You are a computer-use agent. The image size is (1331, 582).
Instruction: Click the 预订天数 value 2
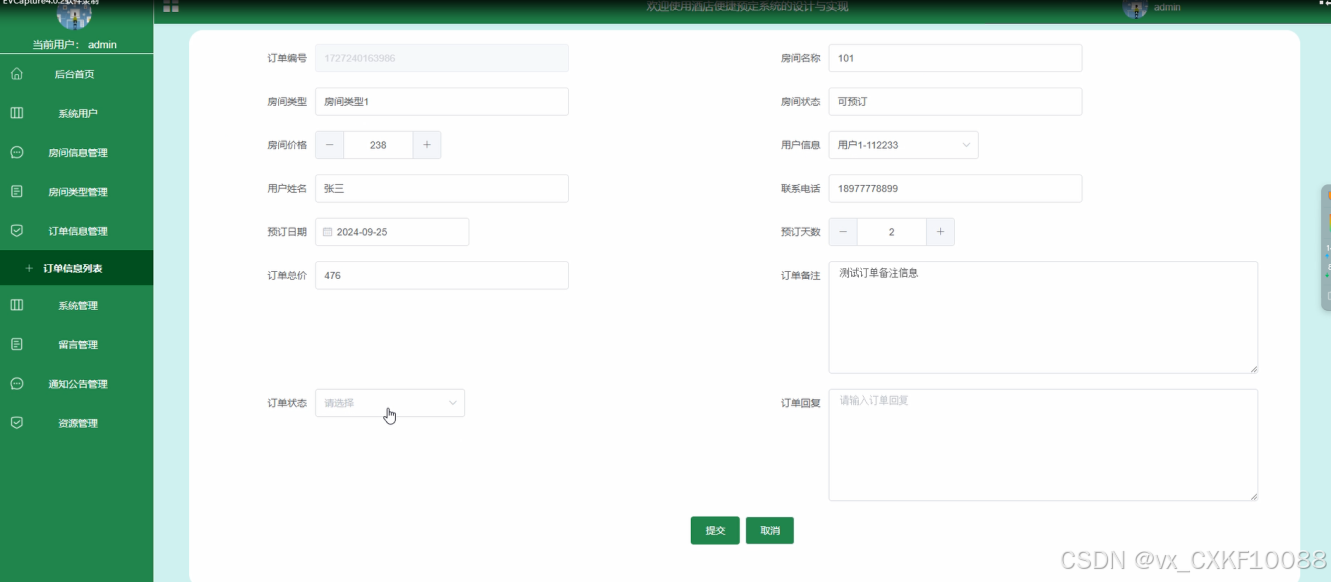click(x=891, y=232)
